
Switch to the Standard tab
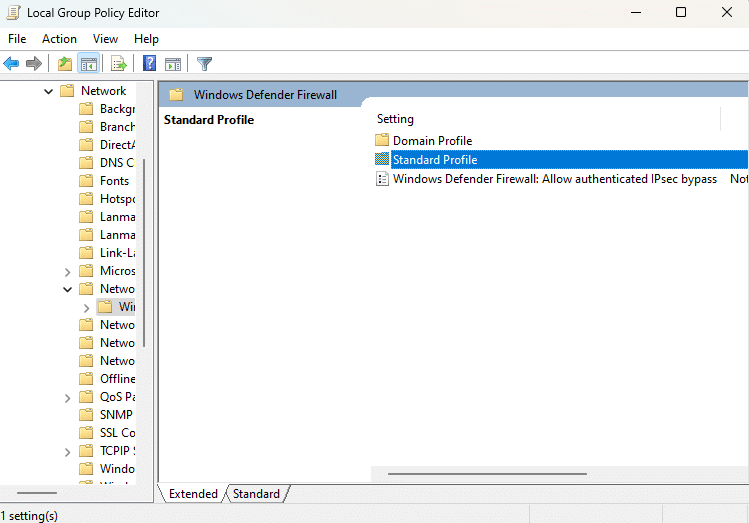[x=256, y=493]
